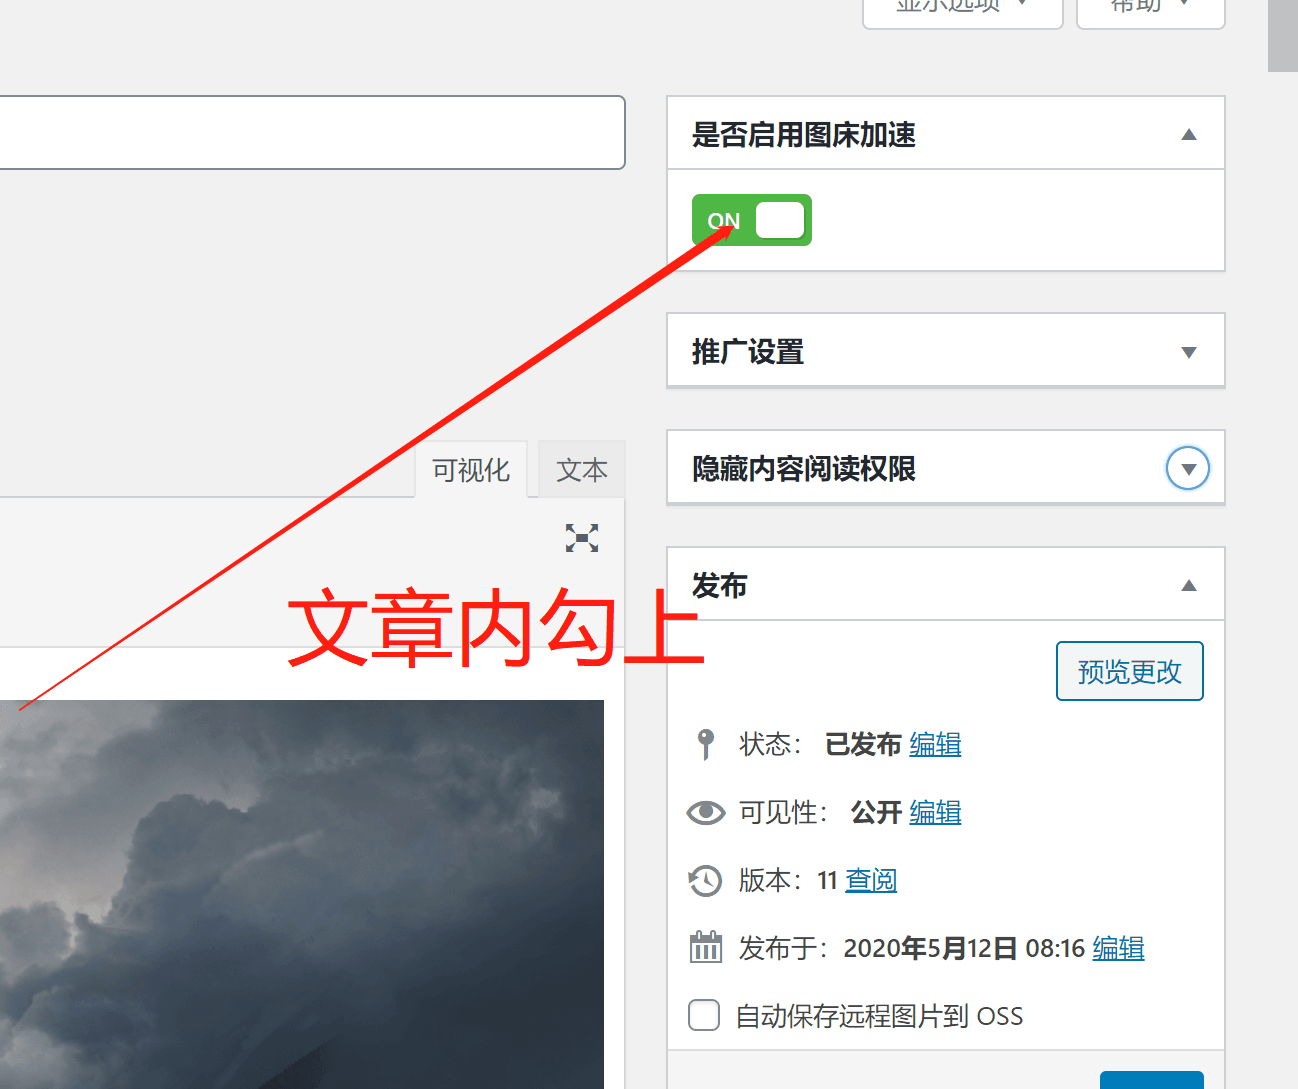Click the eye icon beside 可见性
1298x1089 pixels.
pos(706,813)
